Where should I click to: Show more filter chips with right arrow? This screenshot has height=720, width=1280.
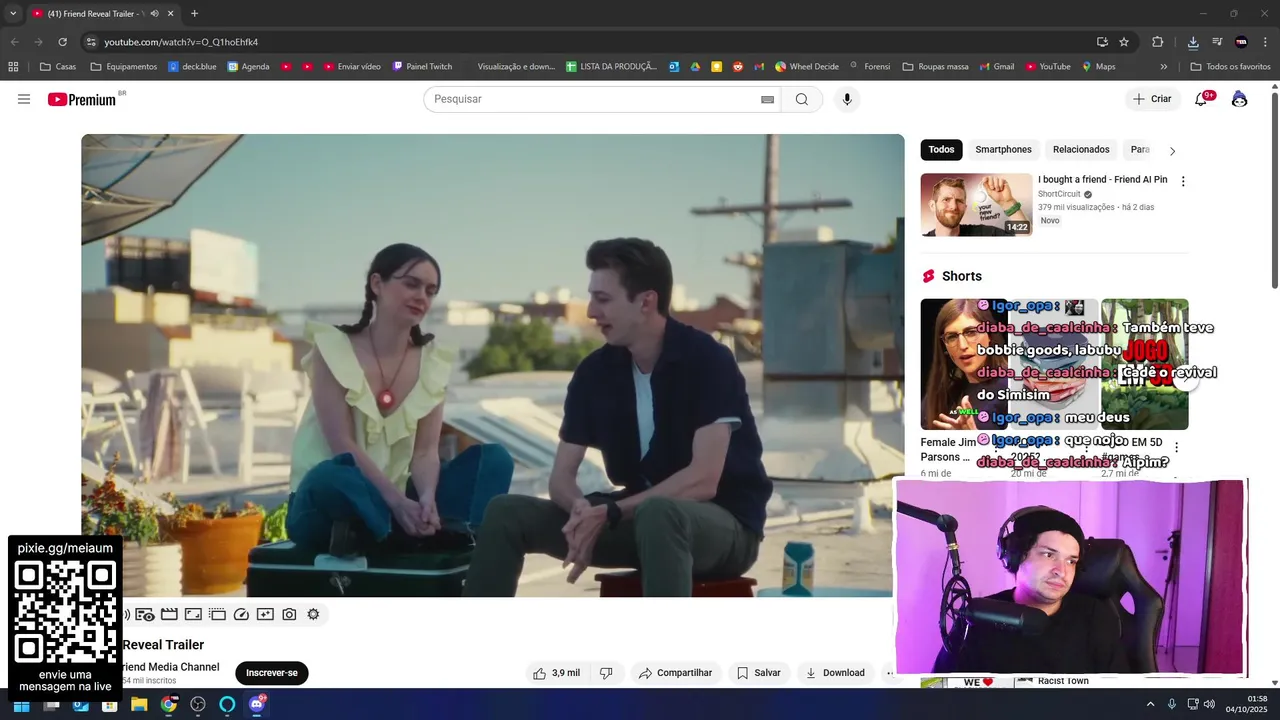pyautogui.click(x=1172, y=151)
